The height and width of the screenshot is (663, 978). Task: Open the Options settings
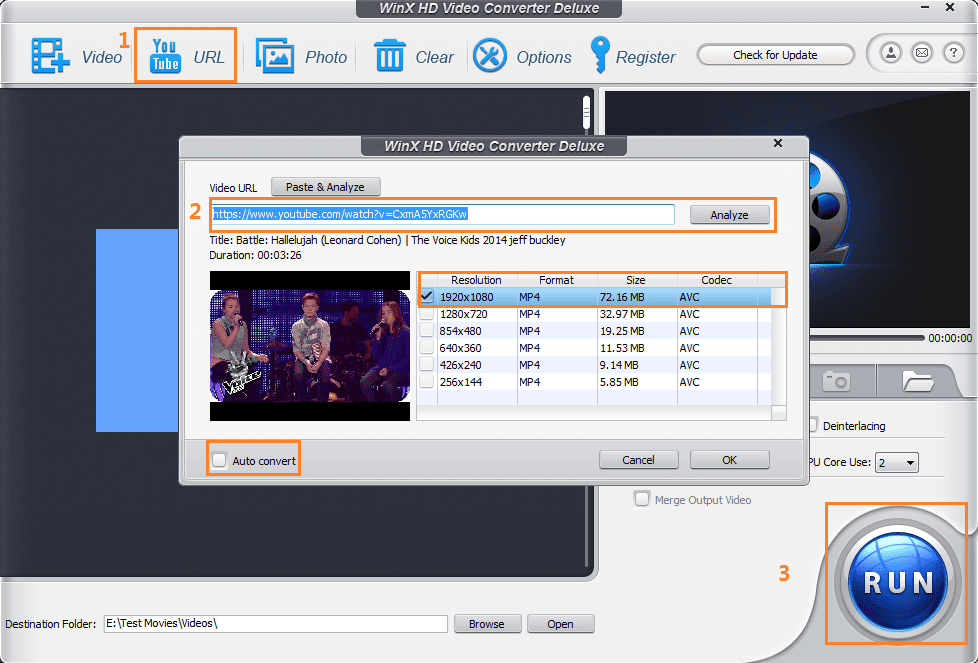click(x=521, y=56)
